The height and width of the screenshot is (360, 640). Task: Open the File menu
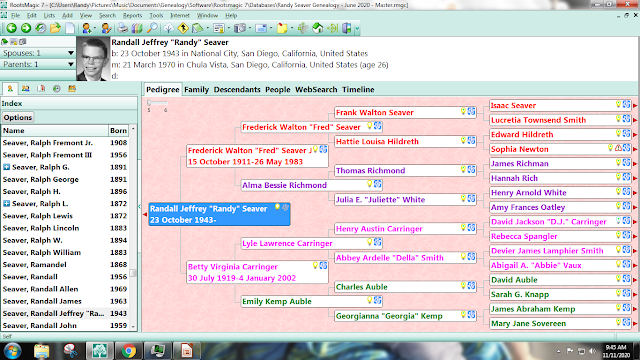pos(16,15)
